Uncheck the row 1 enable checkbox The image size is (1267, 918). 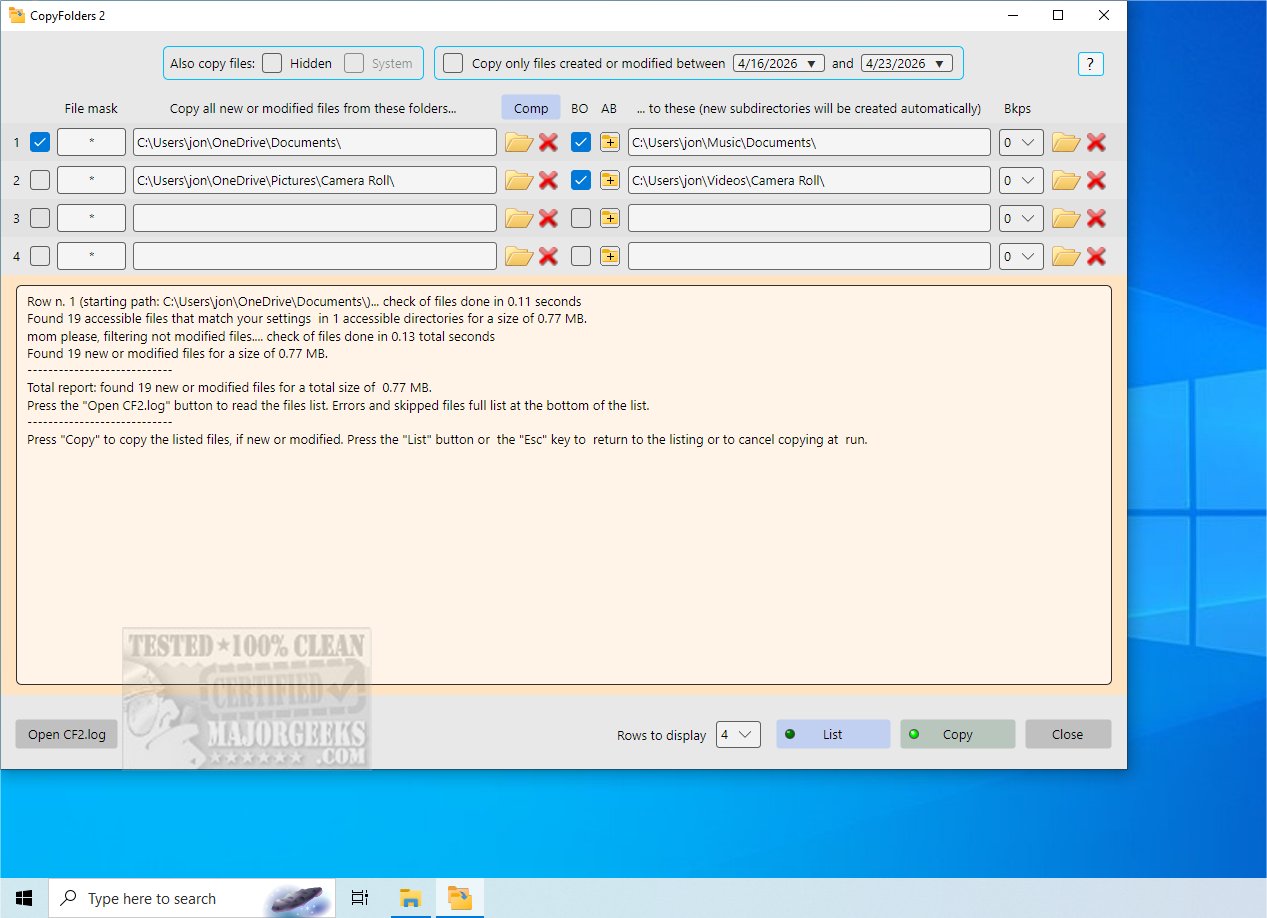coord(40,142)
